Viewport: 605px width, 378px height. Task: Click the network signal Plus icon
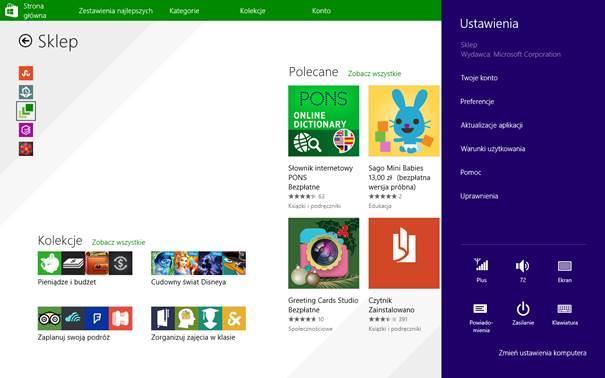coord(481,265)
